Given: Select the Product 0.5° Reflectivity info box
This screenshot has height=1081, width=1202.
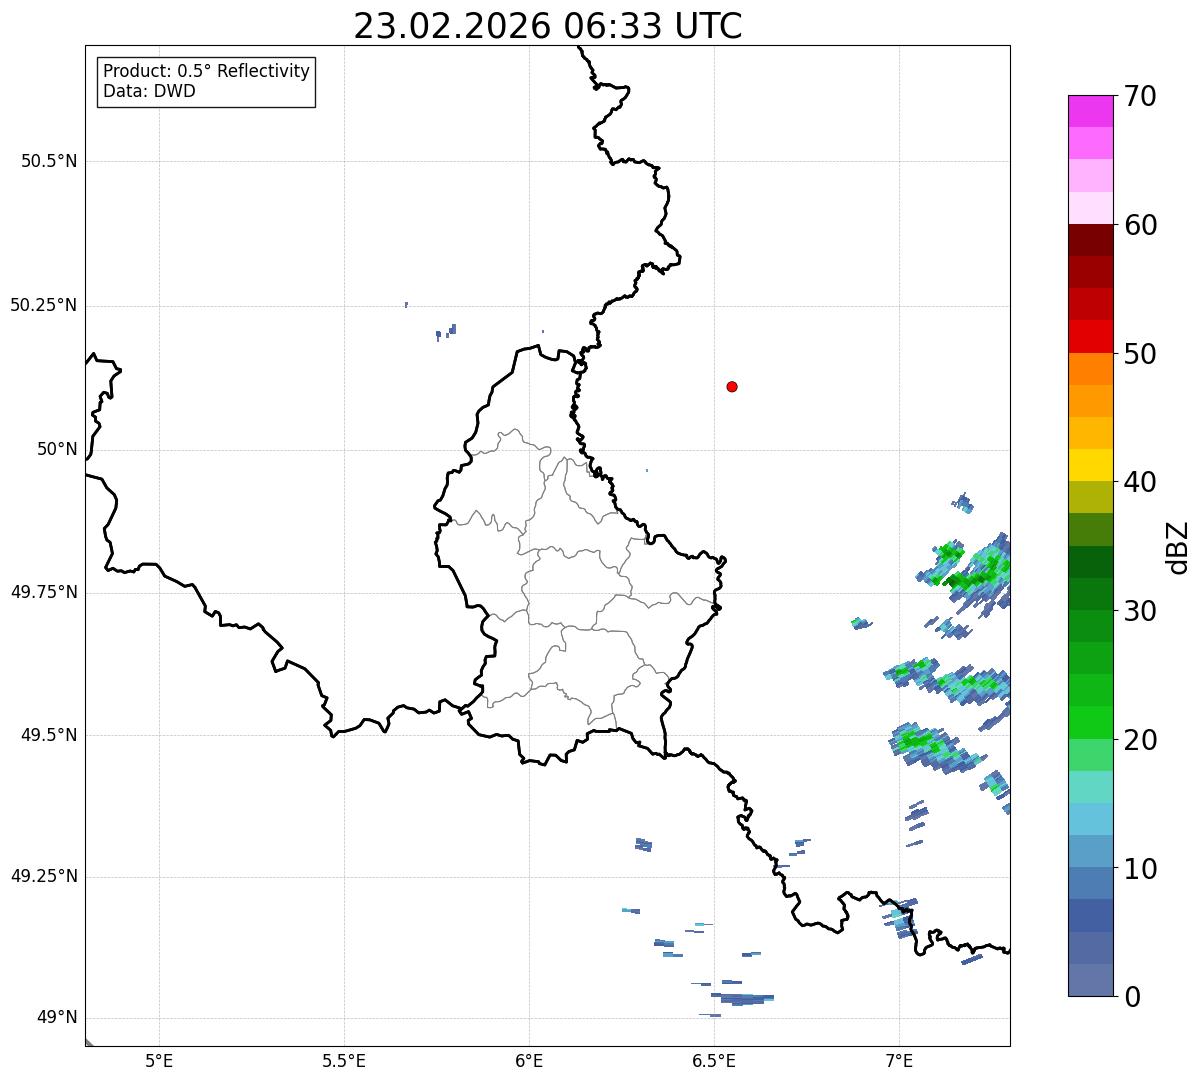Looking at the screenshot, I should [x=206, y=81].
